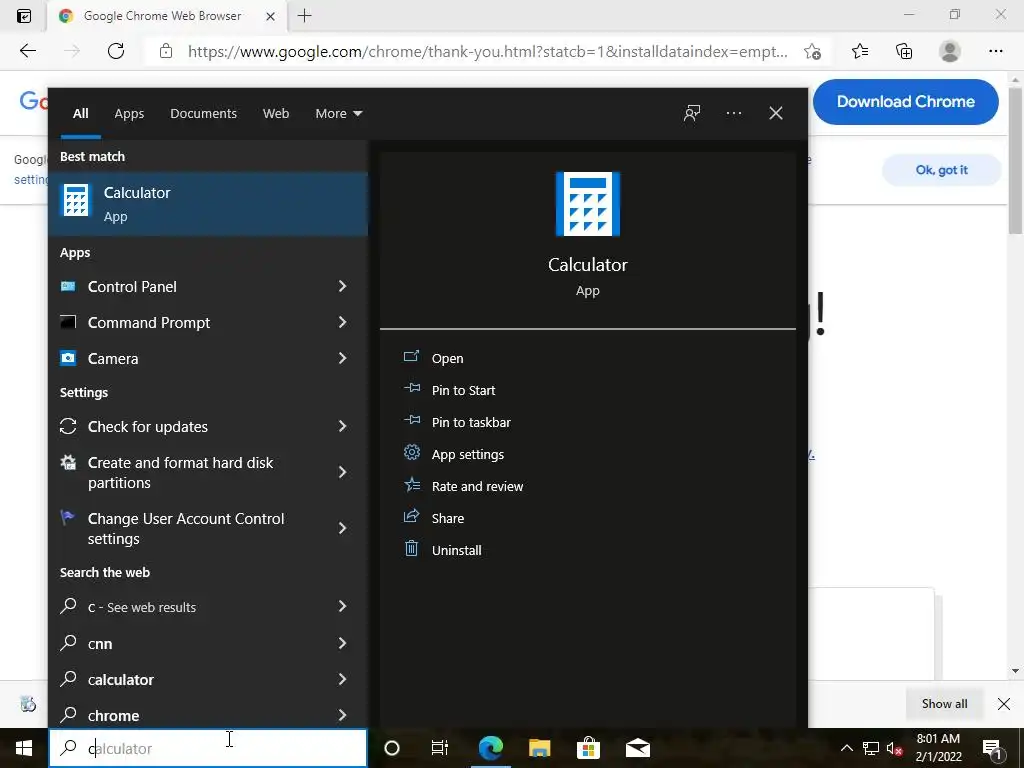Click the browser Back arrow
Image resolution: width=1024 pixels, height=768 pixels.
coord(27,51)
